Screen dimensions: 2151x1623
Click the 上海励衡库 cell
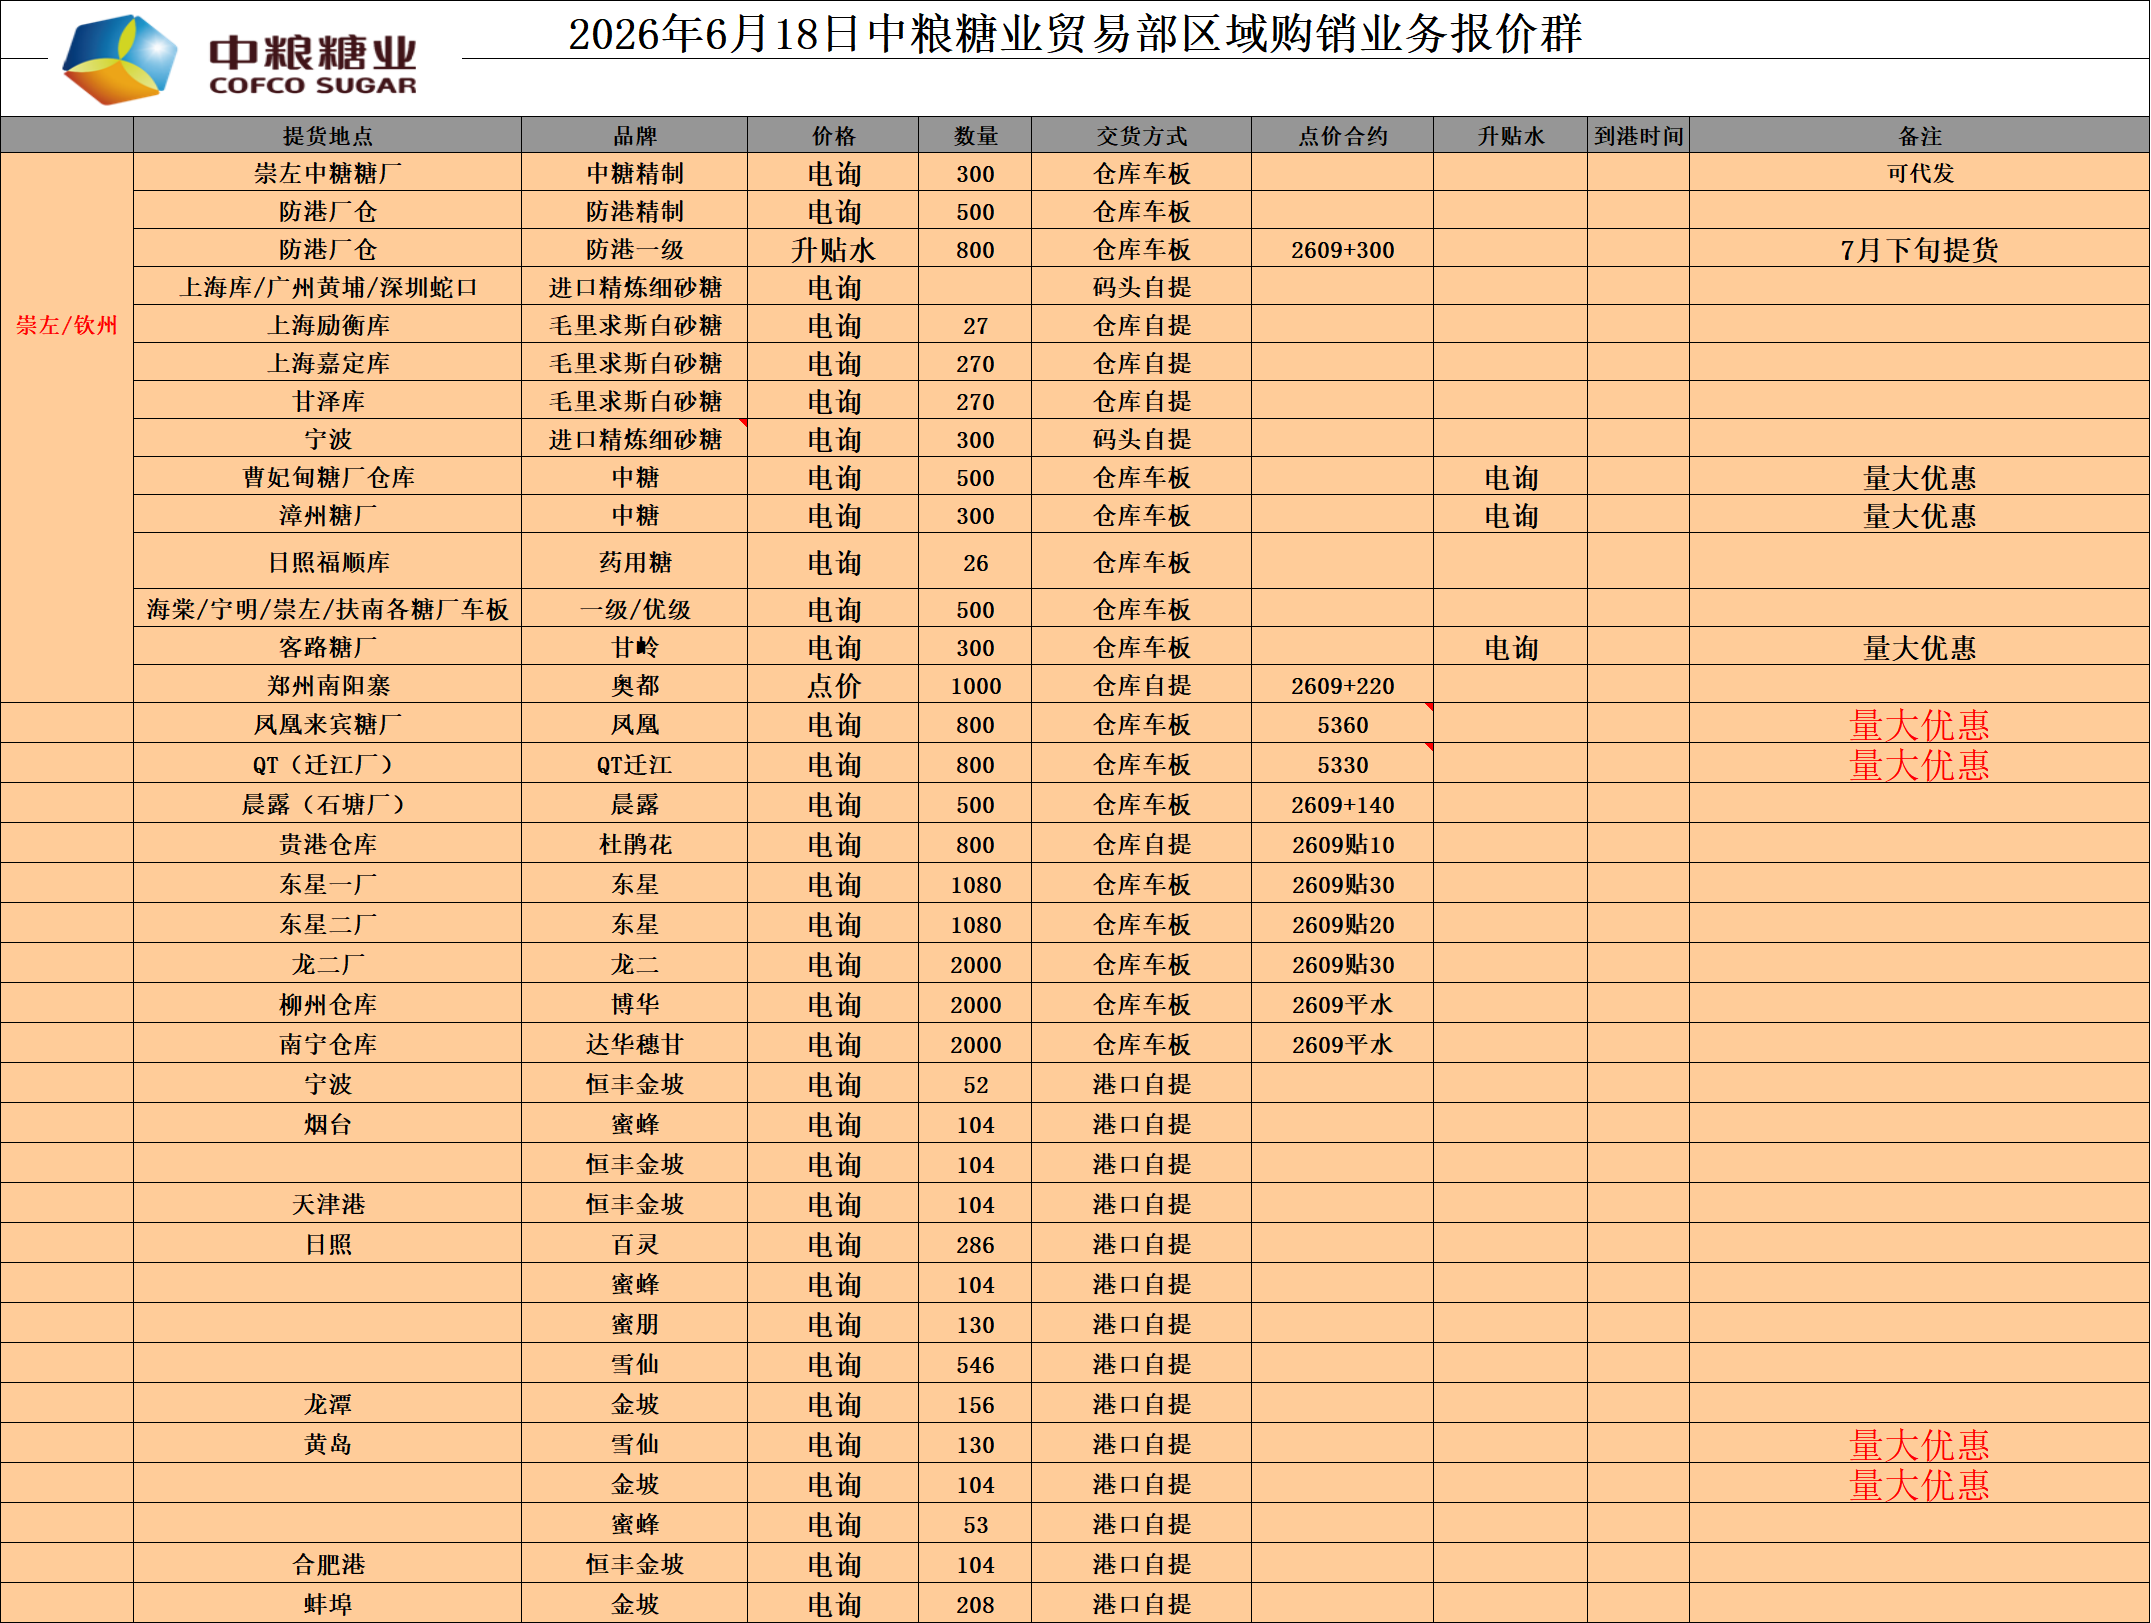point(328,325)
